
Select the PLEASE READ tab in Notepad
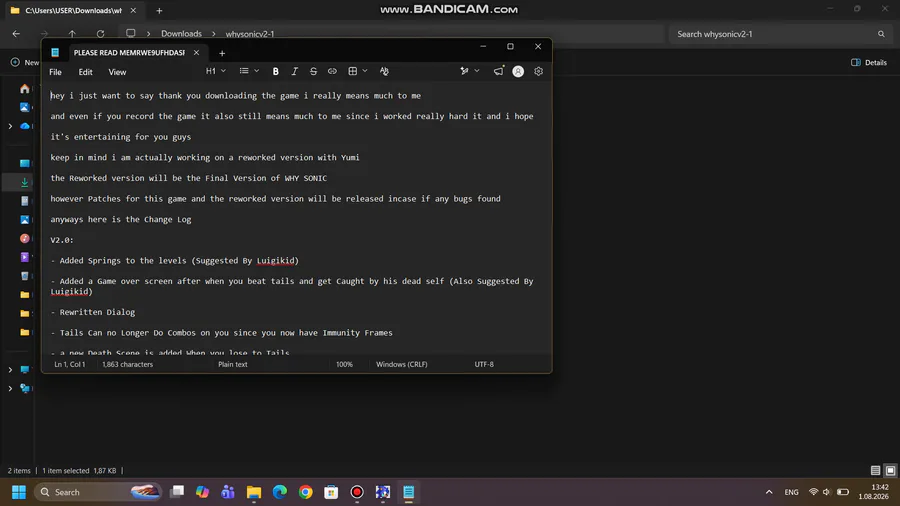coord(129,53)
